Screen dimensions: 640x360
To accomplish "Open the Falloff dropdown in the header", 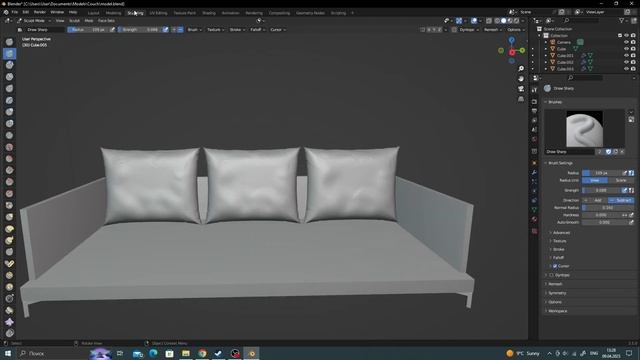I will coord(258,30).
